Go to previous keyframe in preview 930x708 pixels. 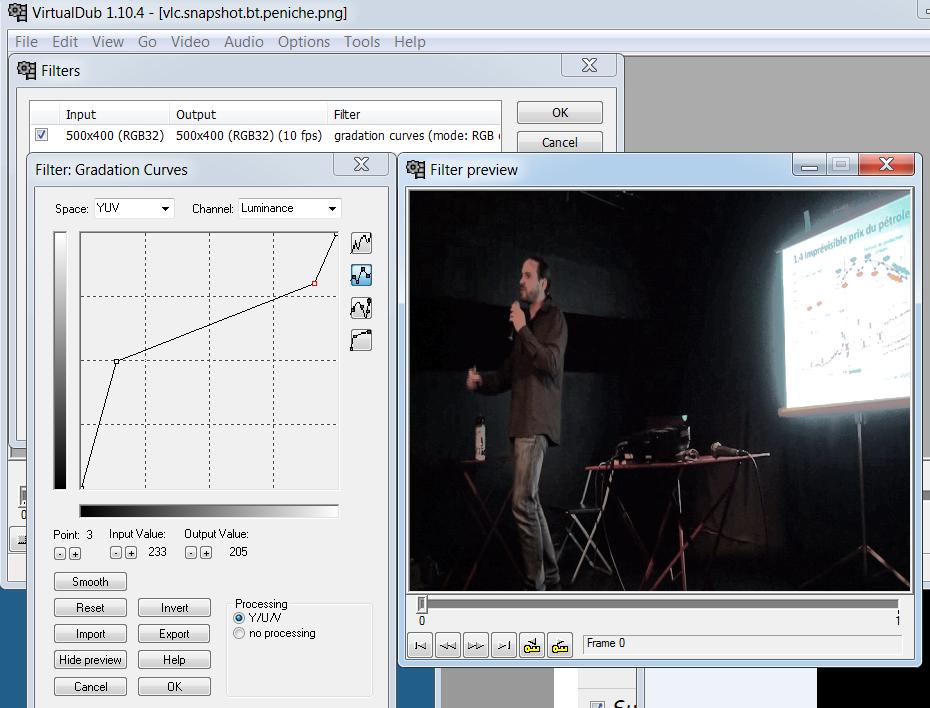click(x=533, y=646)
